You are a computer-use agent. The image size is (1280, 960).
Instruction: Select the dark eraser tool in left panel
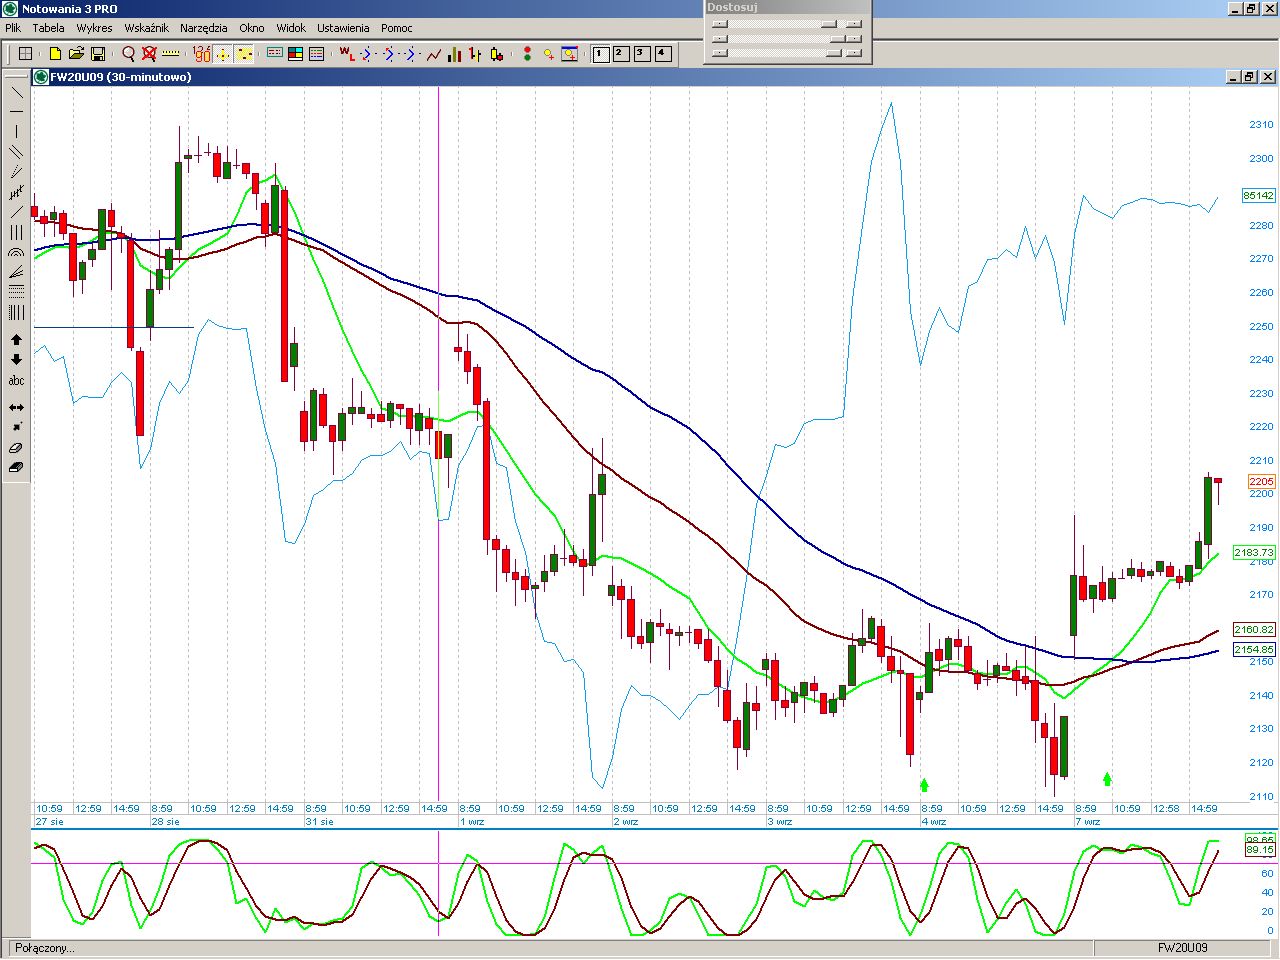(16, 468)
